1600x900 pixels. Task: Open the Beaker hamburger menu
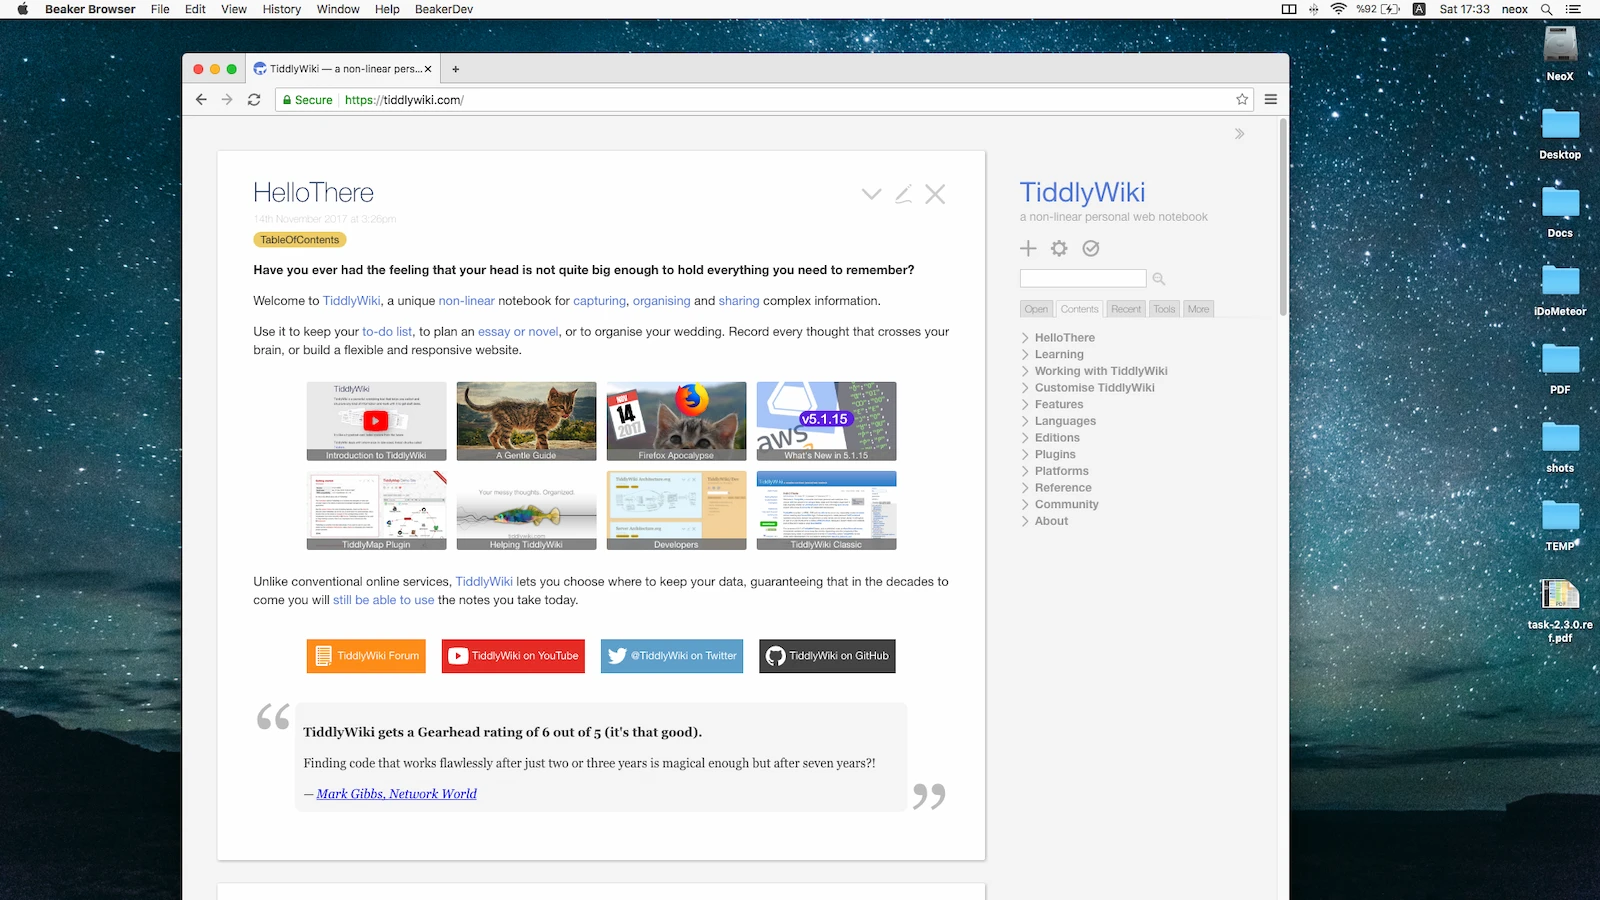pyautogui.click(x=1271, y=100)
